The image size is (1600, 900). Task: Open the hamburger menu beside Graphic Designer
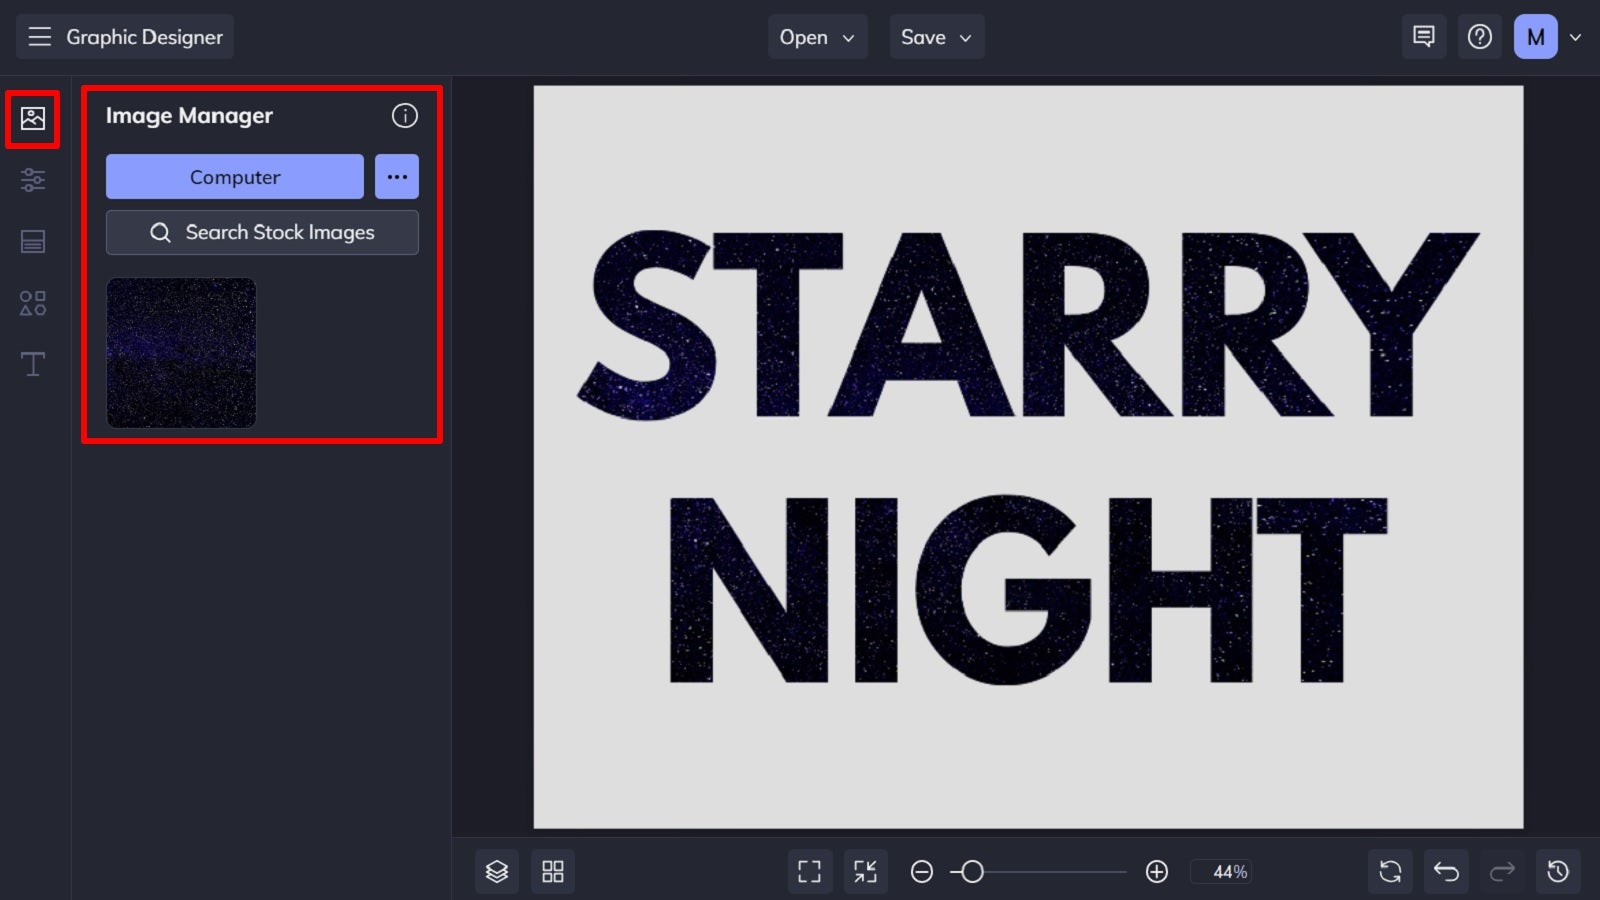(39, 37)
